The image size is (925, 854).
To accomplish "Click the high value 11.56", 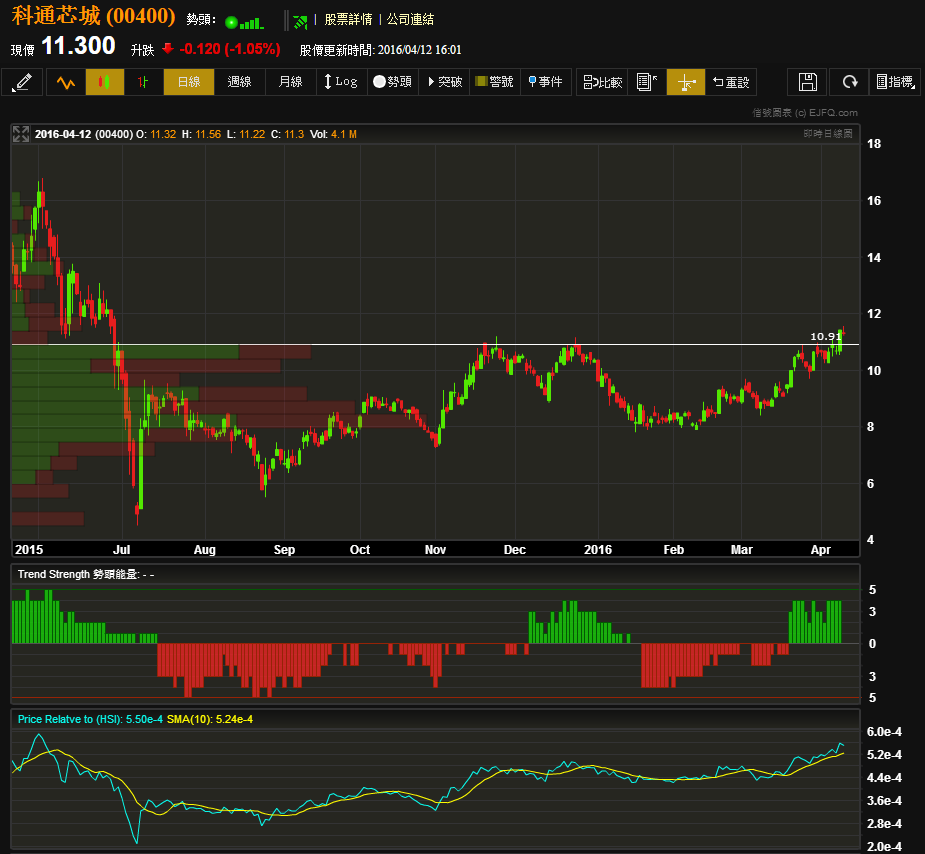I will click(208, 134).
